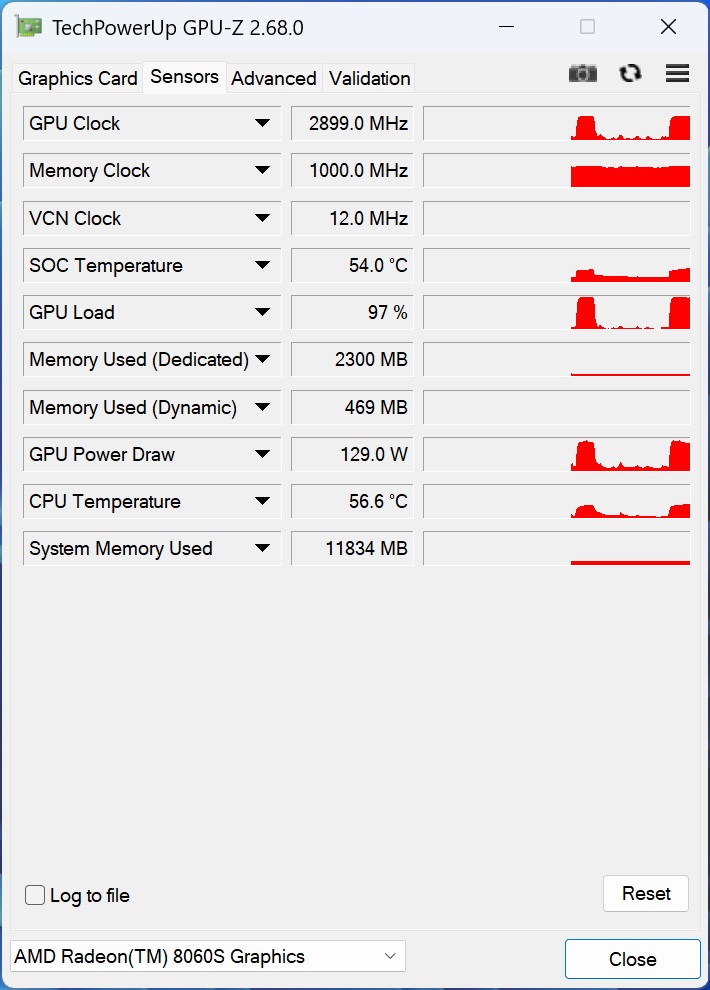710x990 pixels.
Task: Expand the GPU Power Draw dropdown
Action: pyautogui.click(x=262, y=454)
